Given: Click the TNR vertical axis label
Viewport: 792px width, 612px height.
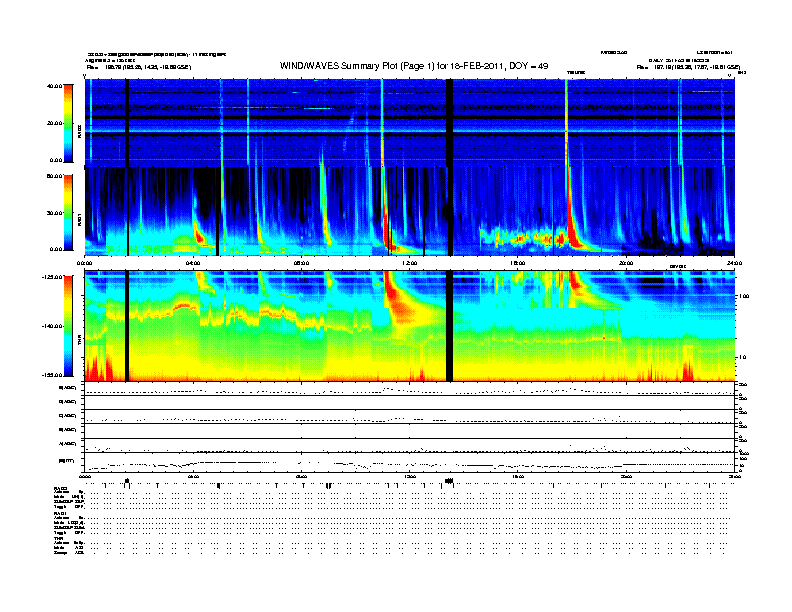Looking at the screenshot, I should click(x=79, y=342).
